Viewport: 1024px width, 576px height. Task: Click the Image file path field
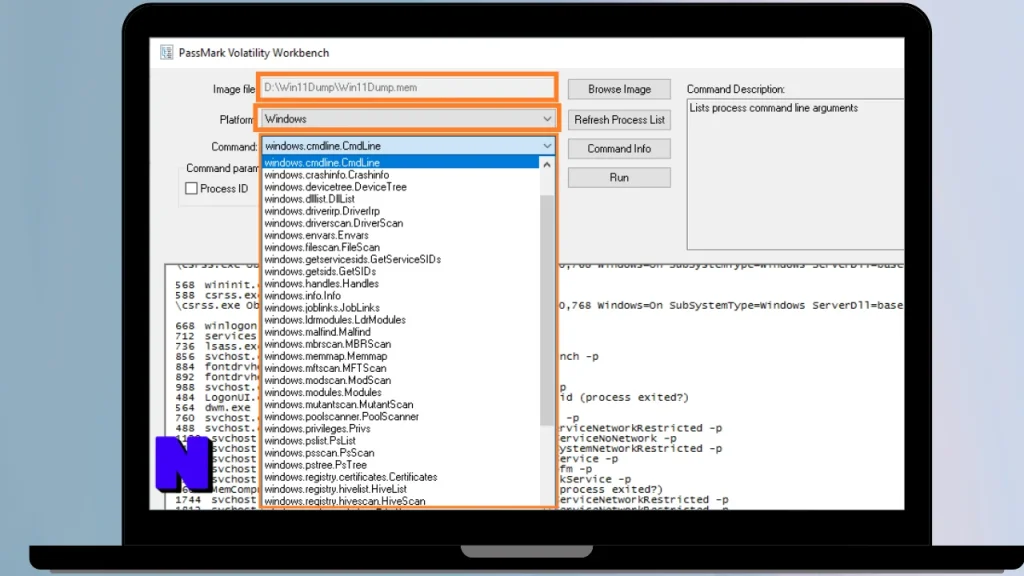pyautogui.click(x=407, y=87)
